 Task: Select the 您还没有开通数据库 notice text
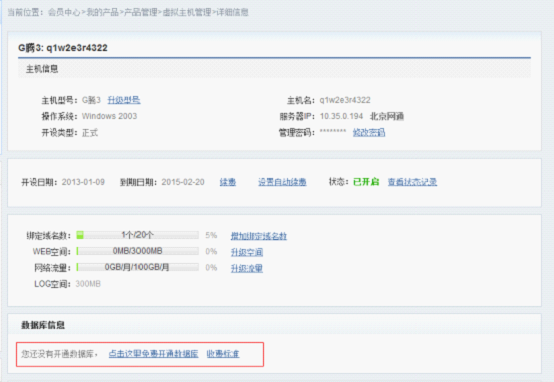tap(58, 354)
